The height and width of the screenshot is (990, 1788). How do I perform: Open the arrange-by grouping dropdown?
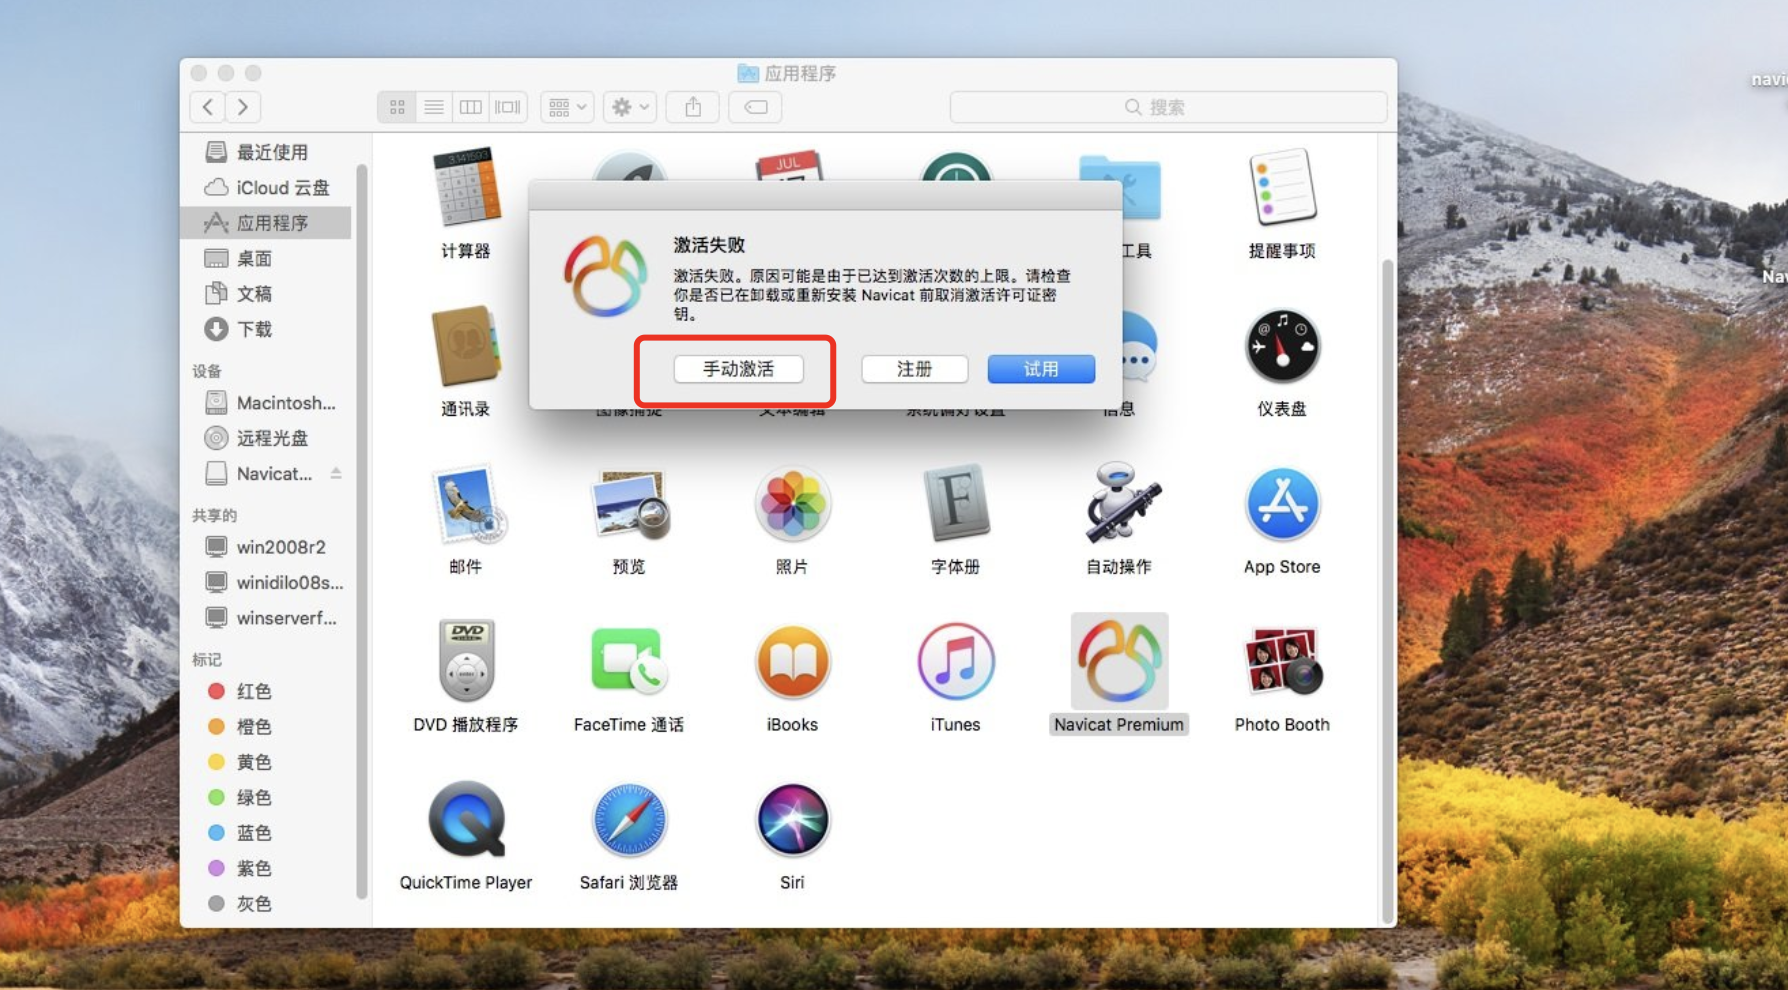[567, 107]
